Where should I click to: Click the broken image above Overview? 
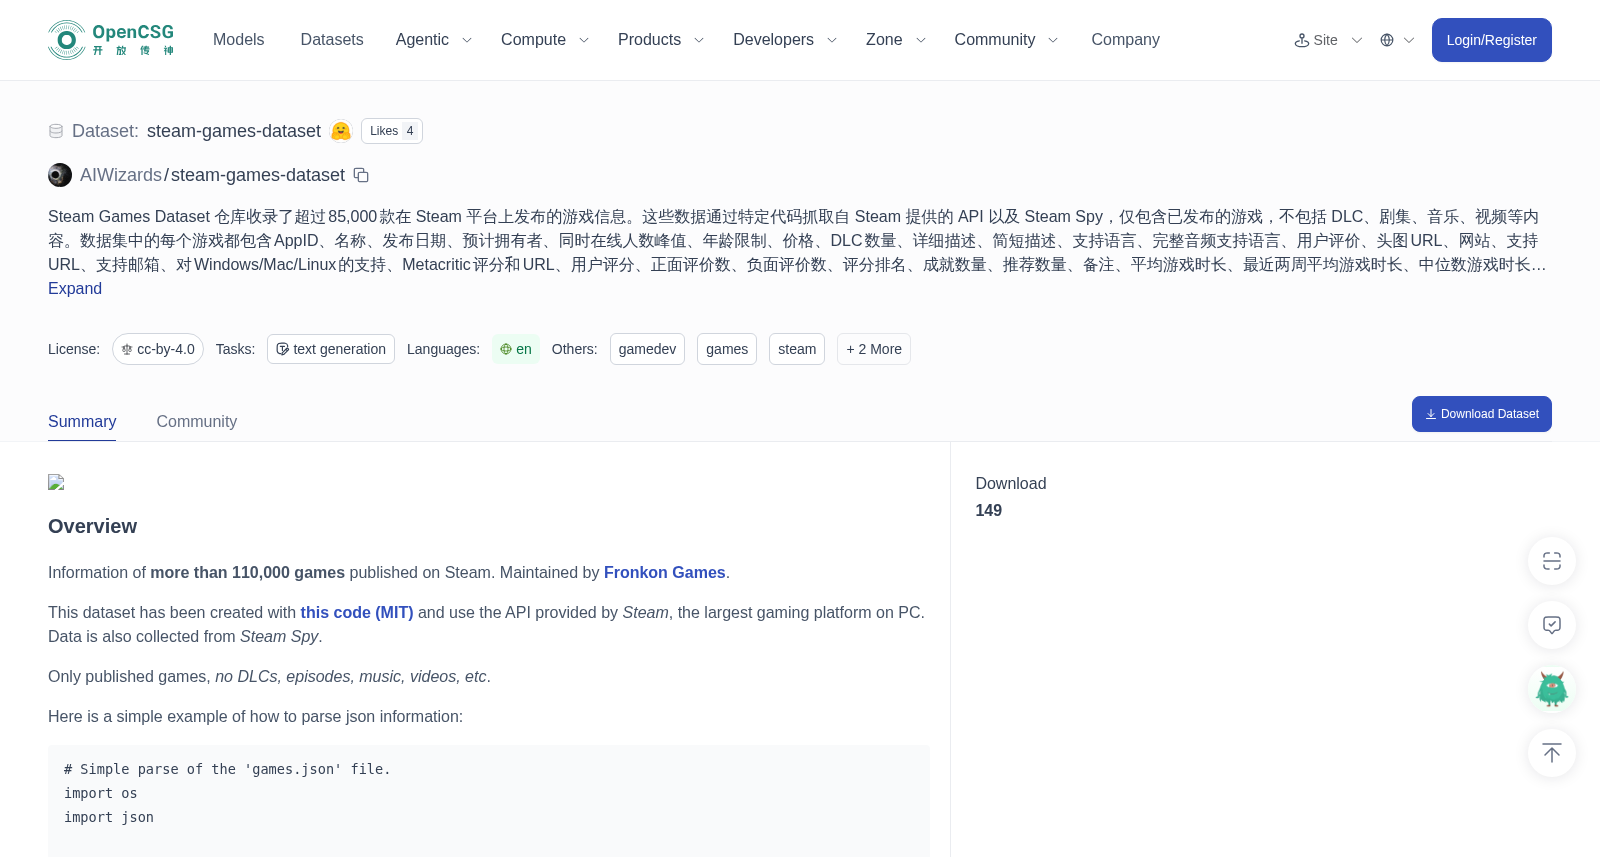pyautogui.click(x=56, y=482)
